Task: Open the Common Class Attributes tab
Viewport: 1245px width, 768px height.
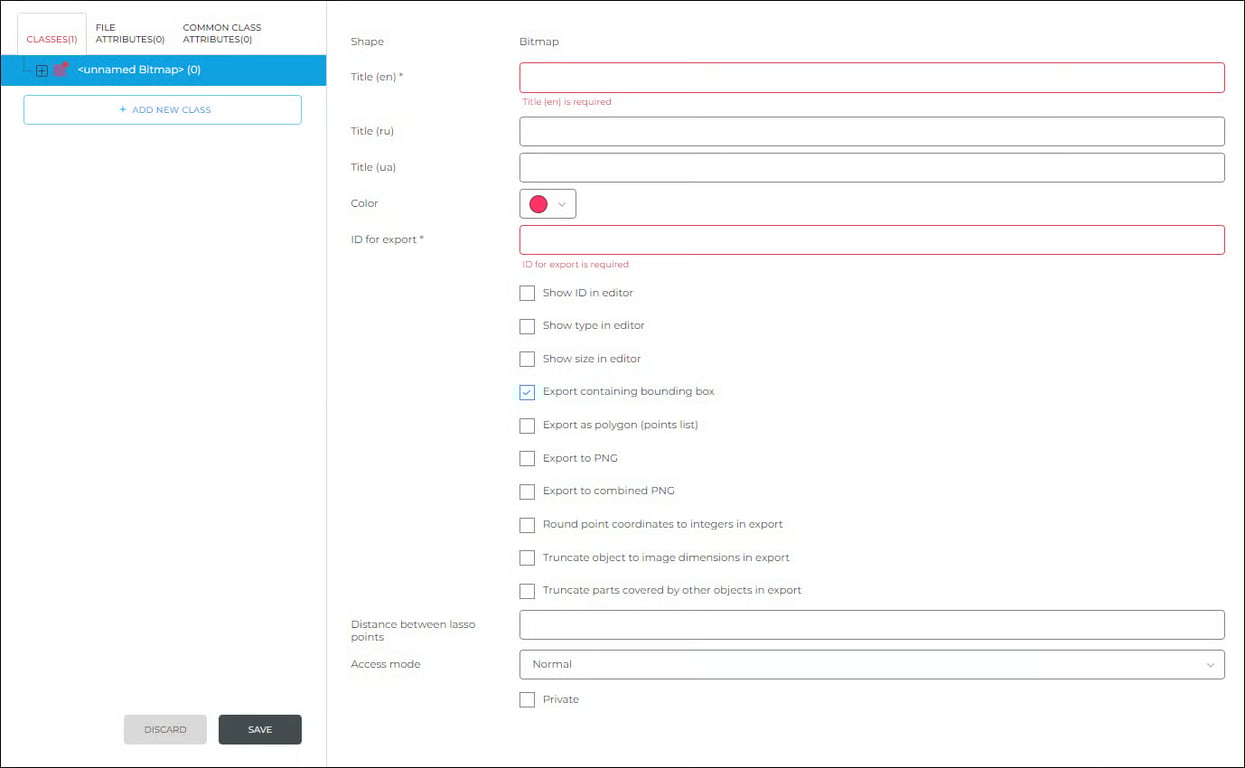Action: [221, 33]
